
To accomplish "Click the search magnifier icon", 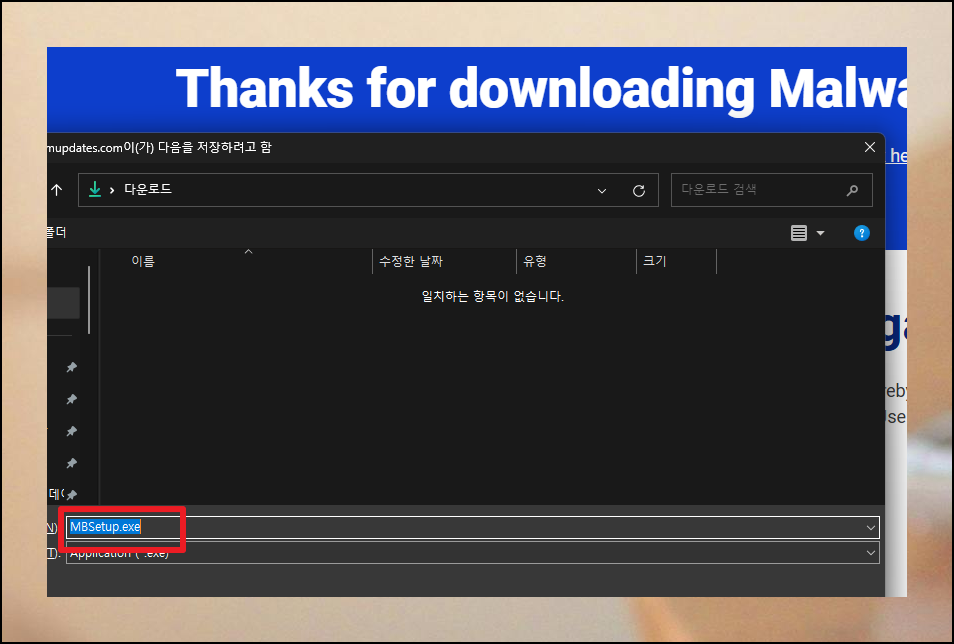I will click(x=852, y=190).
